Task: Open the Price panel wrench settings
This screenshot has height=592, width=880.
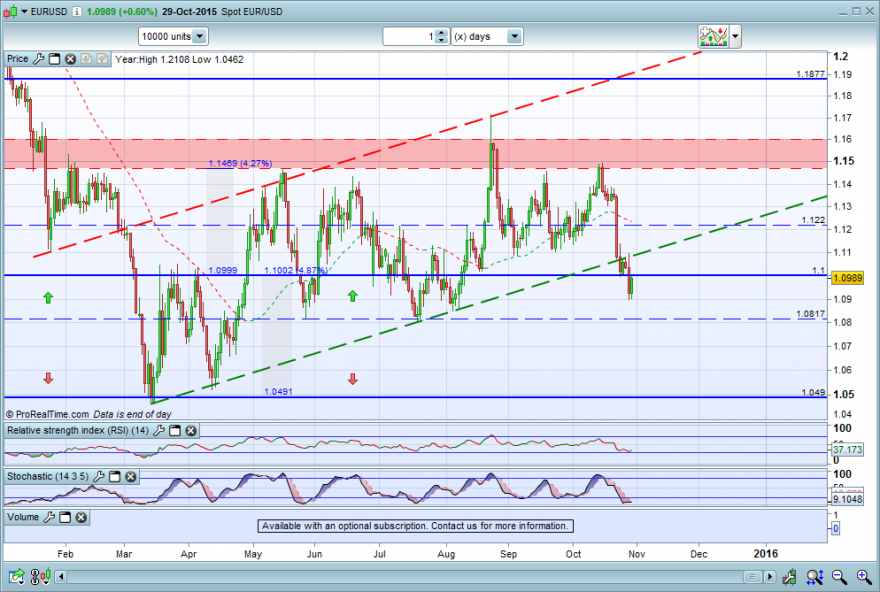Action: click(x=38, y=59)
